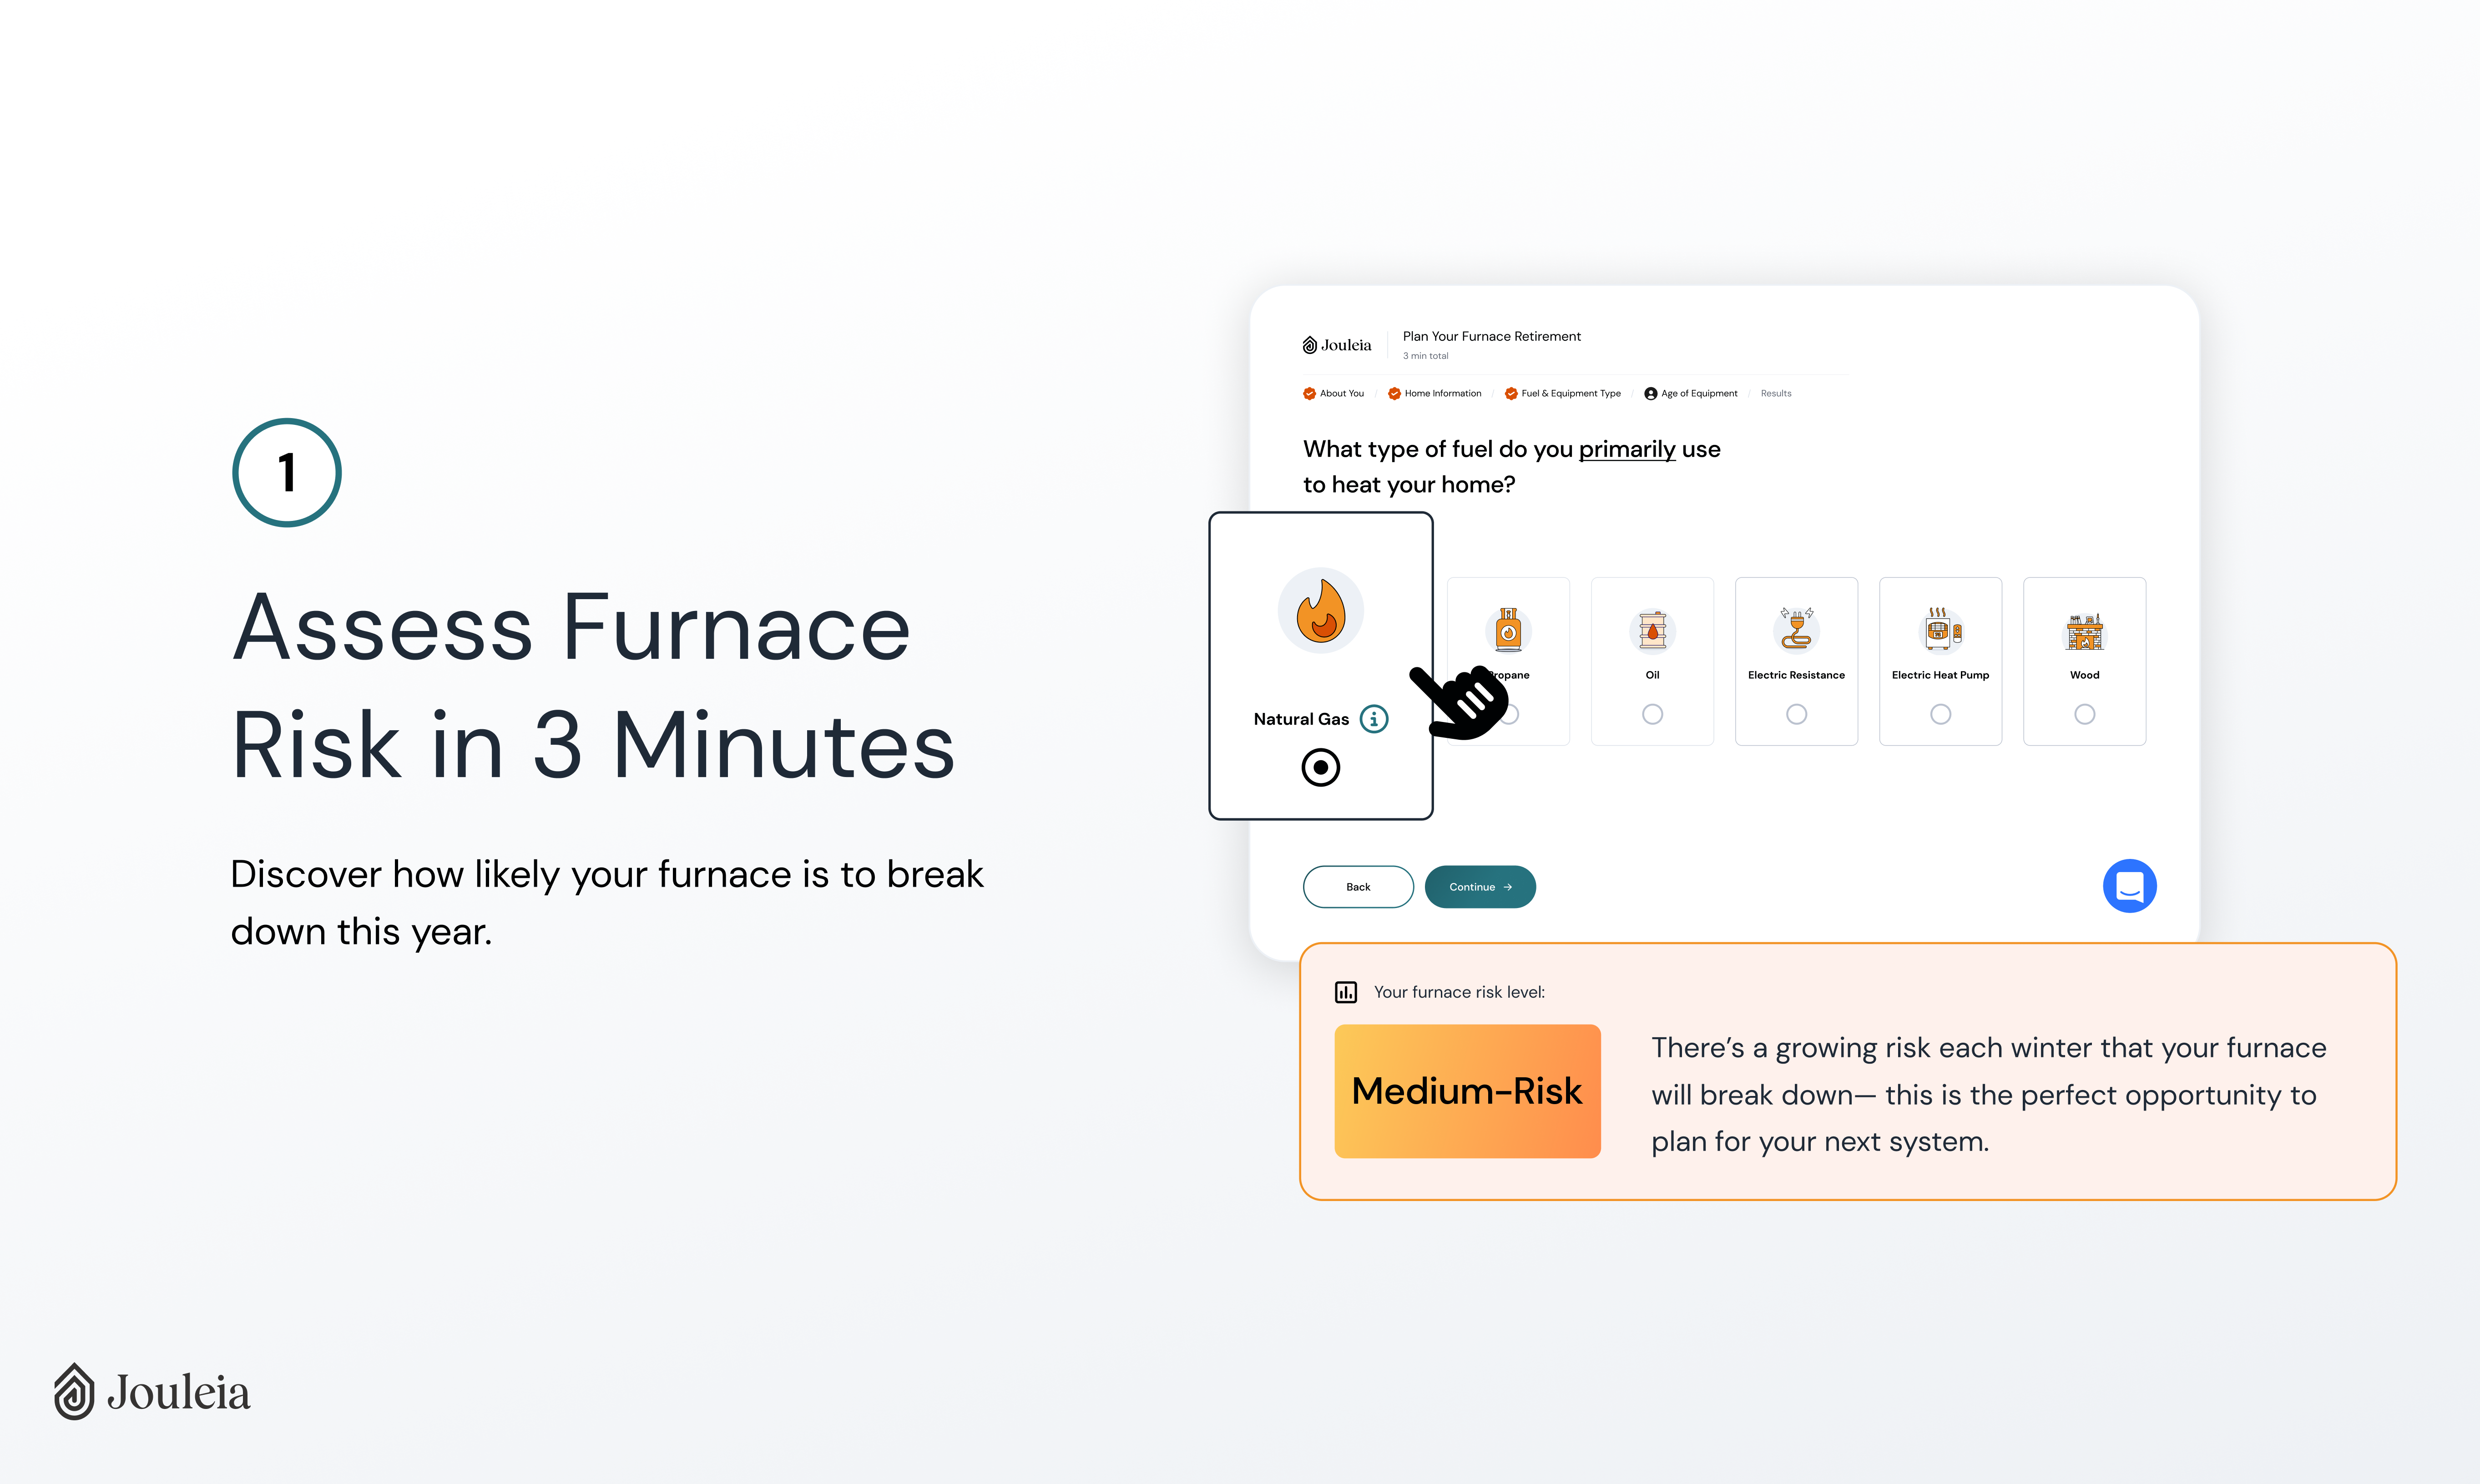Click the Fuel & Equipment Type checkmark icon

tap(1511, 394)
